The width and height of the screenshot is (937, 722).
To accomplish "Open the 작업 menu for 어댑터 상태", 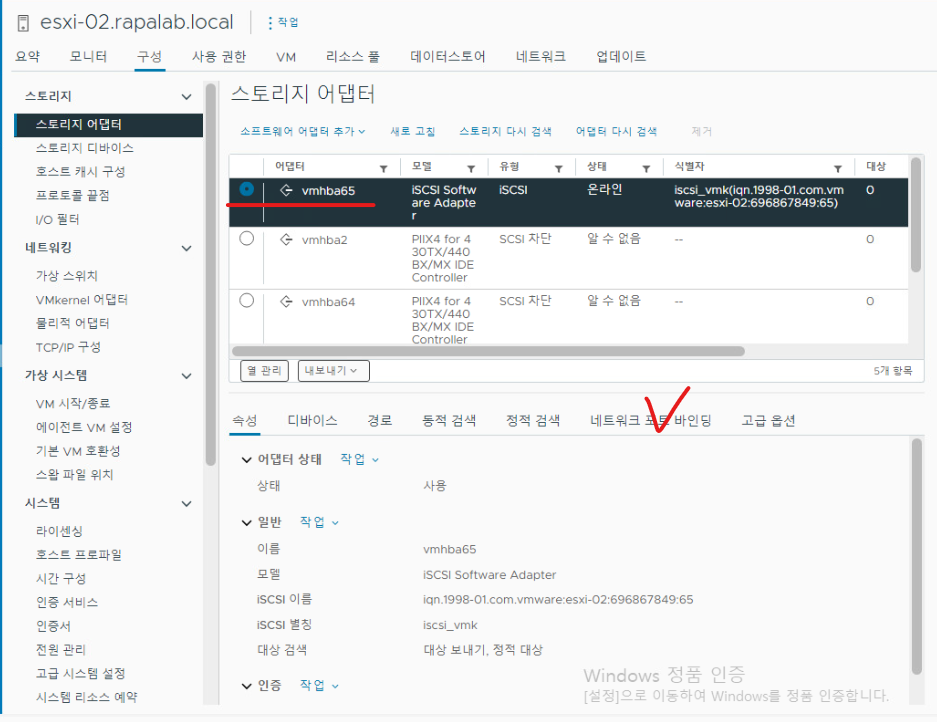I will coord(359,459).
